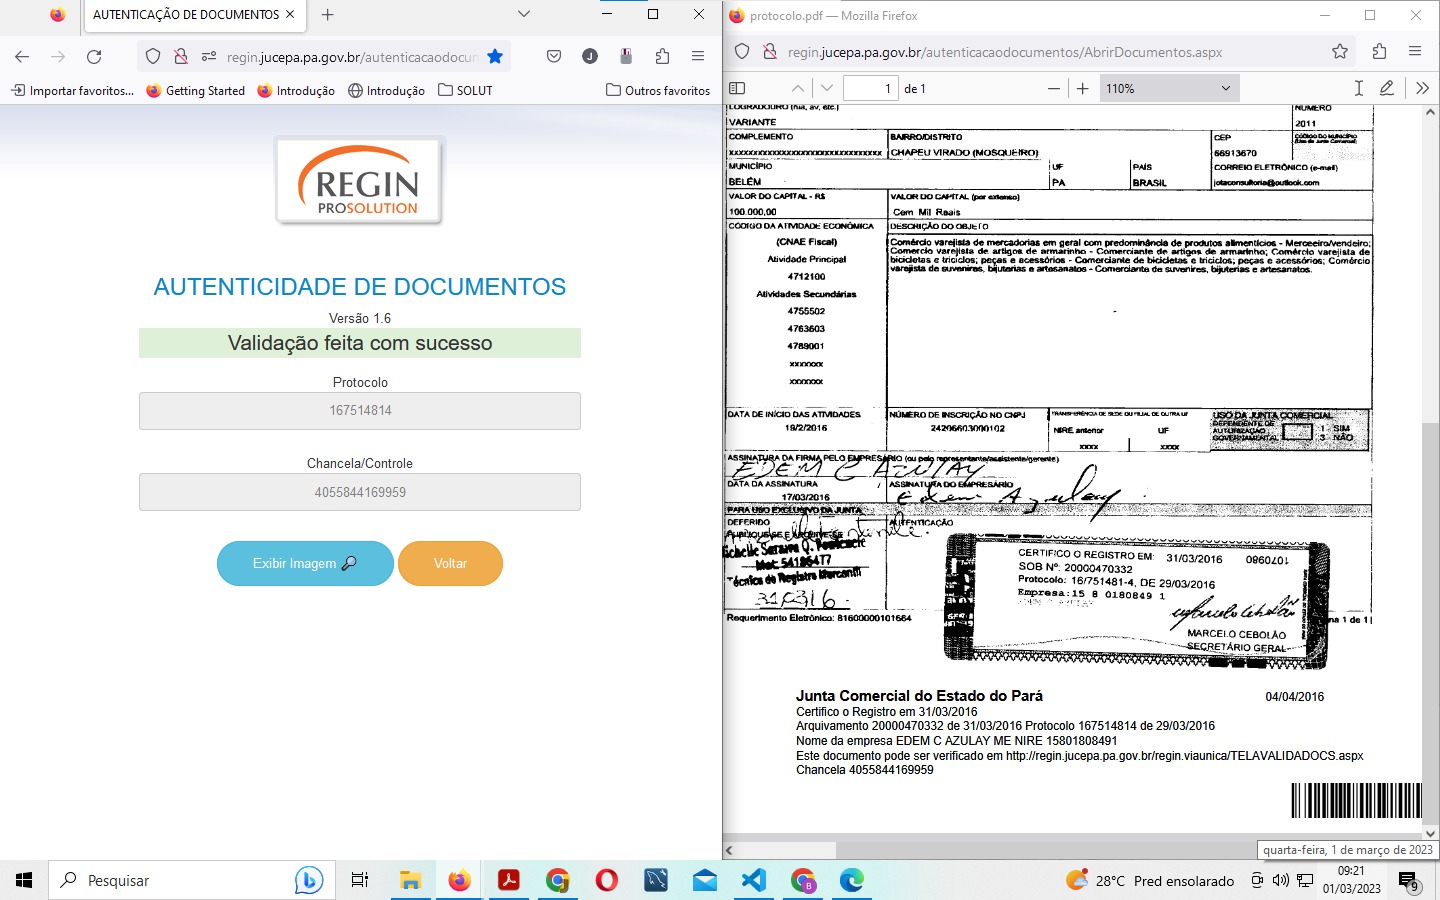The height and width of the screenshot is (900, 1440).
Task: Open the Introdução bookmark with Firefox icon
Action: (x=296, y=90)
